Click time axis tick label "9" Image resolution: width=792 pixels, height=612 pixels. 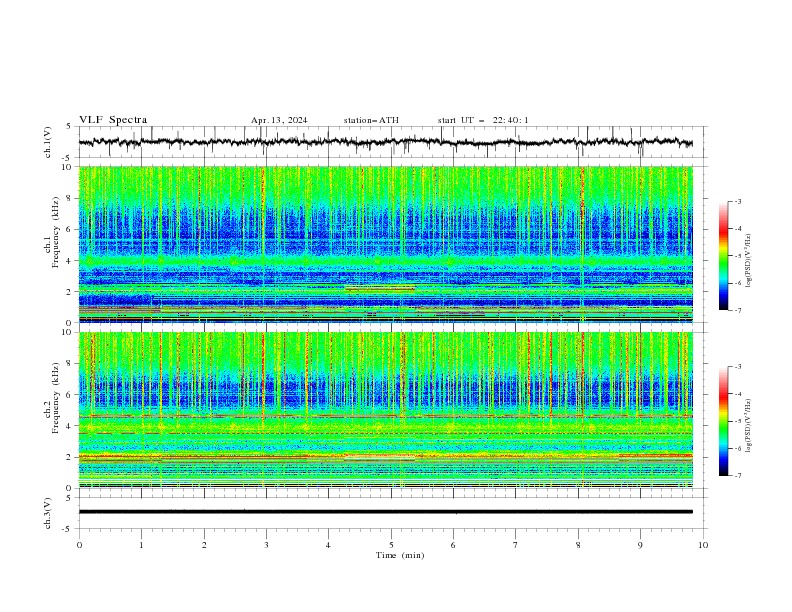click(640, 545)
